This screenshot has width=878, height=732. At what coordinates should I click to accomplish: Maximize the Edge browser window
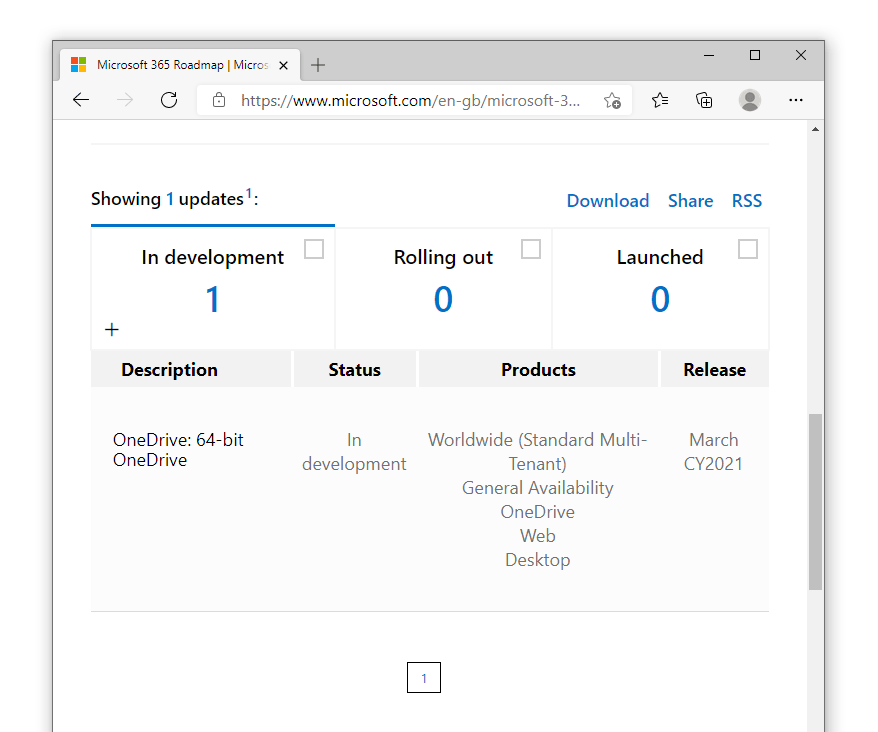(x=755, y=55)
